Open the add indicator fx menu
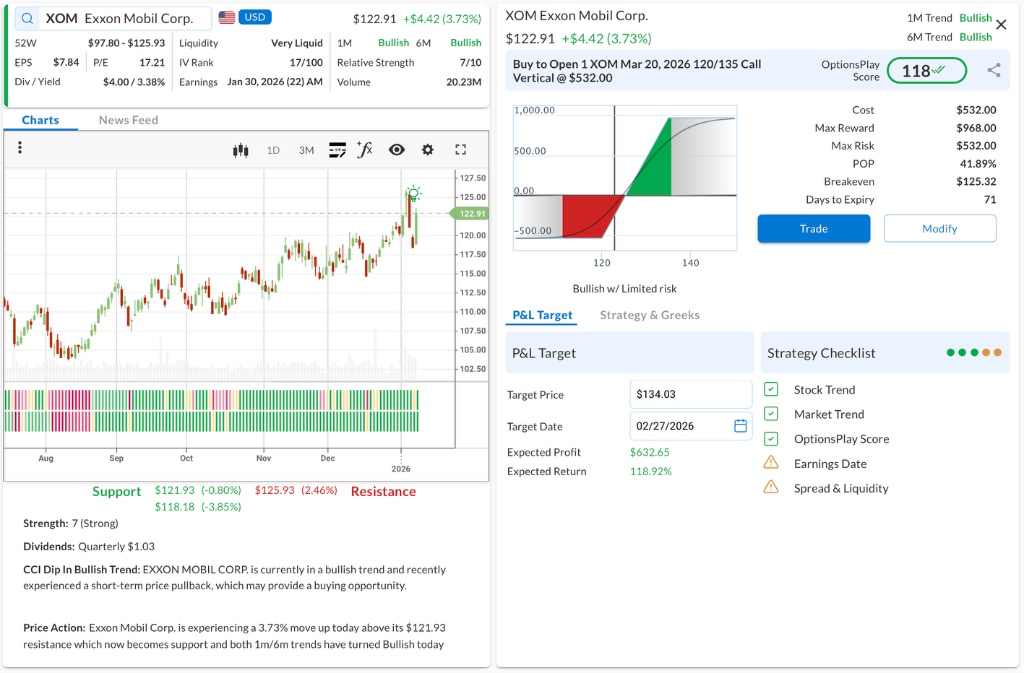The height and width of the screenshot is (673, 1024). (365, 150)
